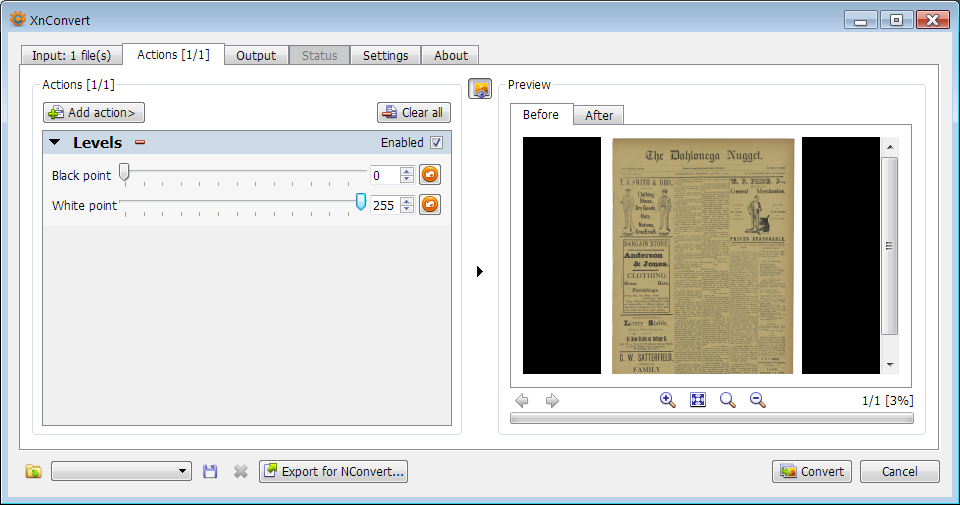Viewport: 960px width, 505px height.
Task: Click the Black point slider handle
Action: (x=124, y=173)
